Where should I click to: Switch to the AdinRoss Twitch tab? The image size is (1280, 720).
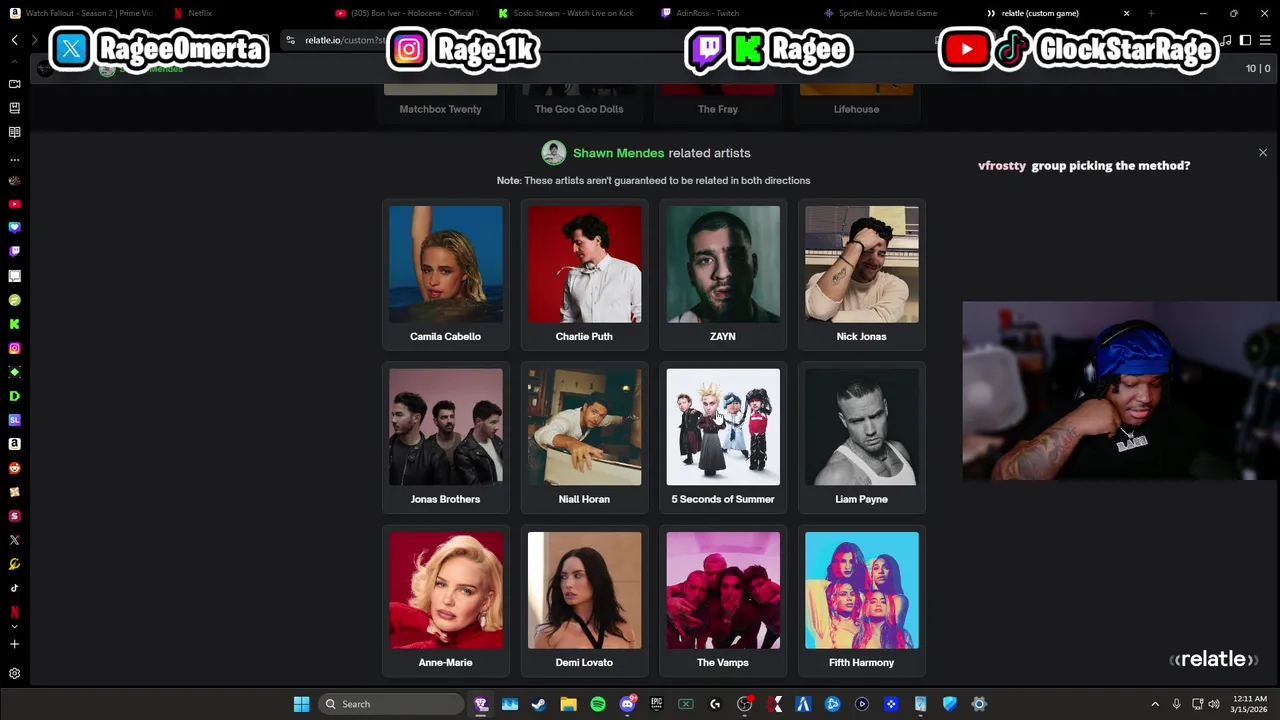click(x=733, y=13)
